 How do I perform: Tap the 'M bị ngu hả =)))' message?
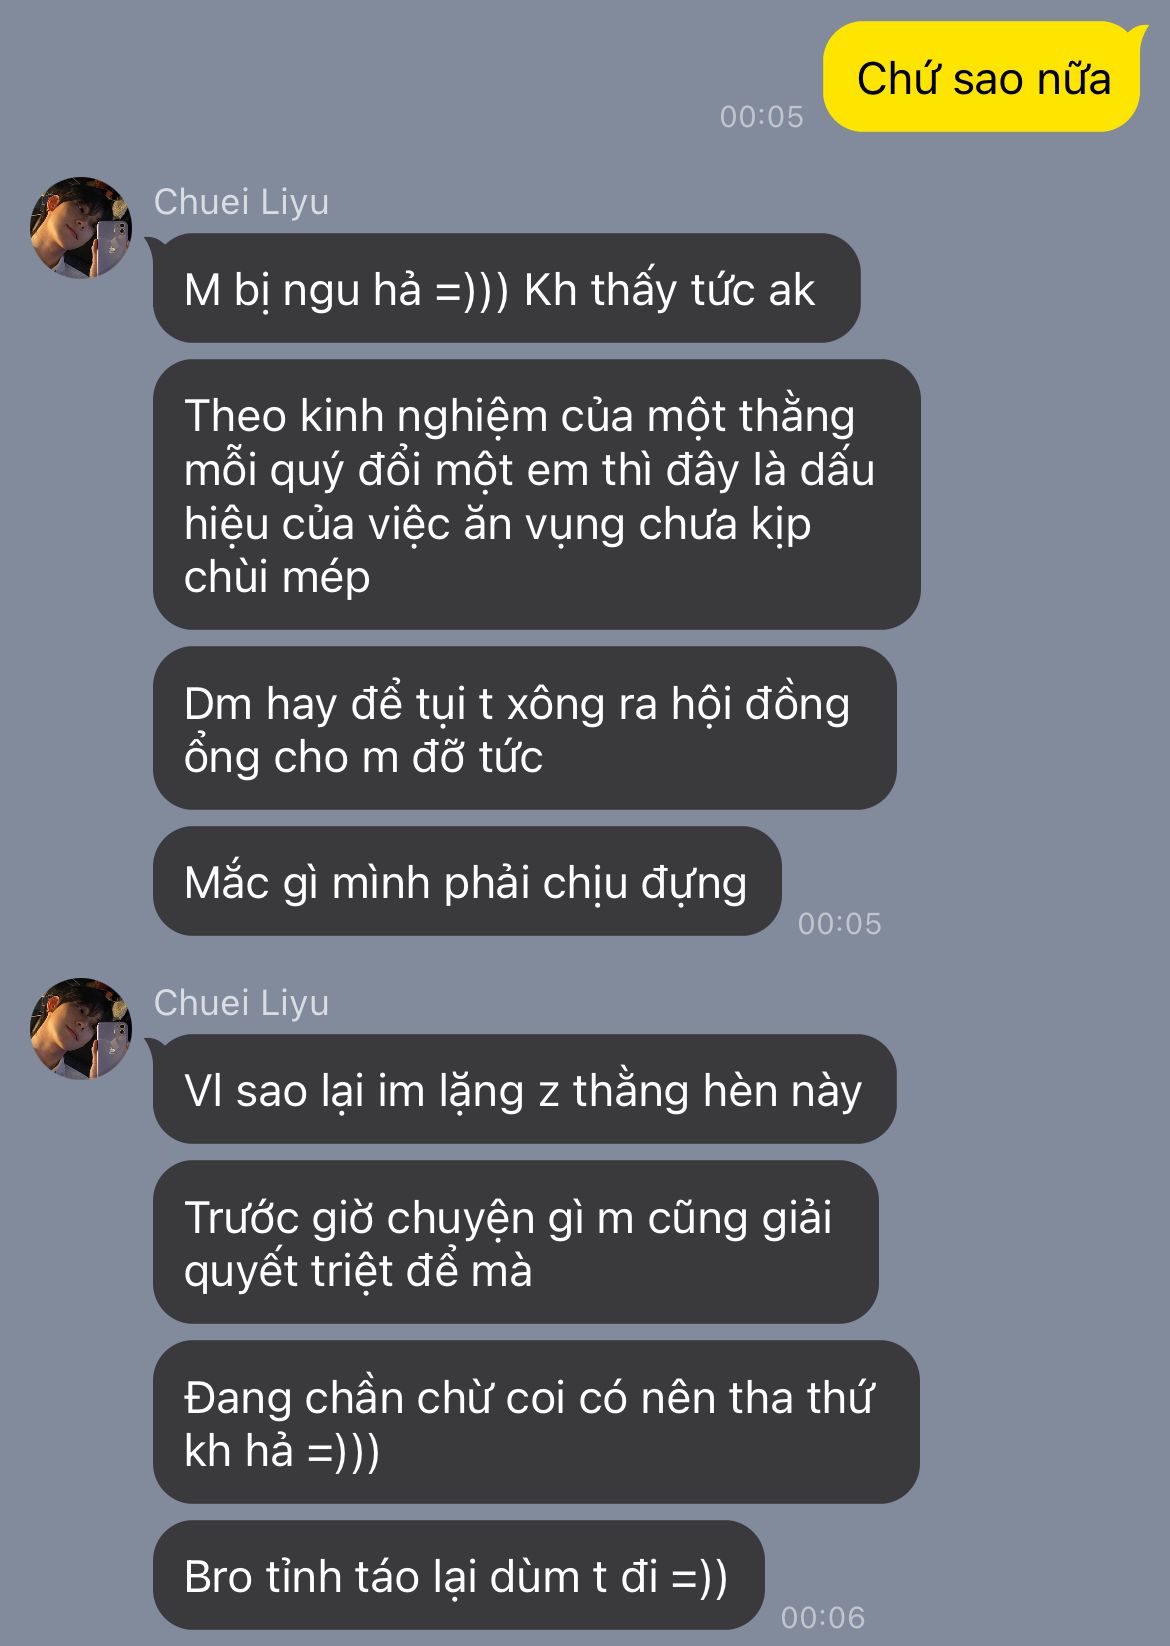coord(506,289)
